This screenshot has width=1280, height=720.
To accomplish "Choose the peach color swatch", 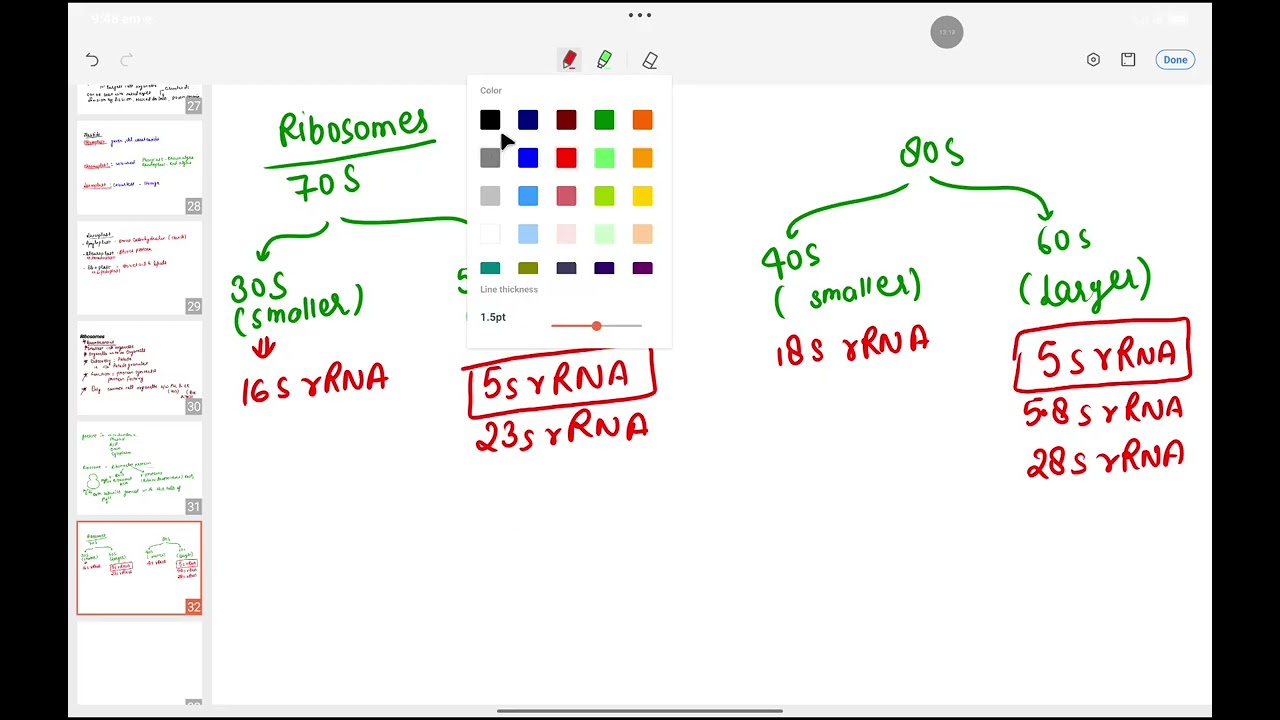I will coord(642,234).
